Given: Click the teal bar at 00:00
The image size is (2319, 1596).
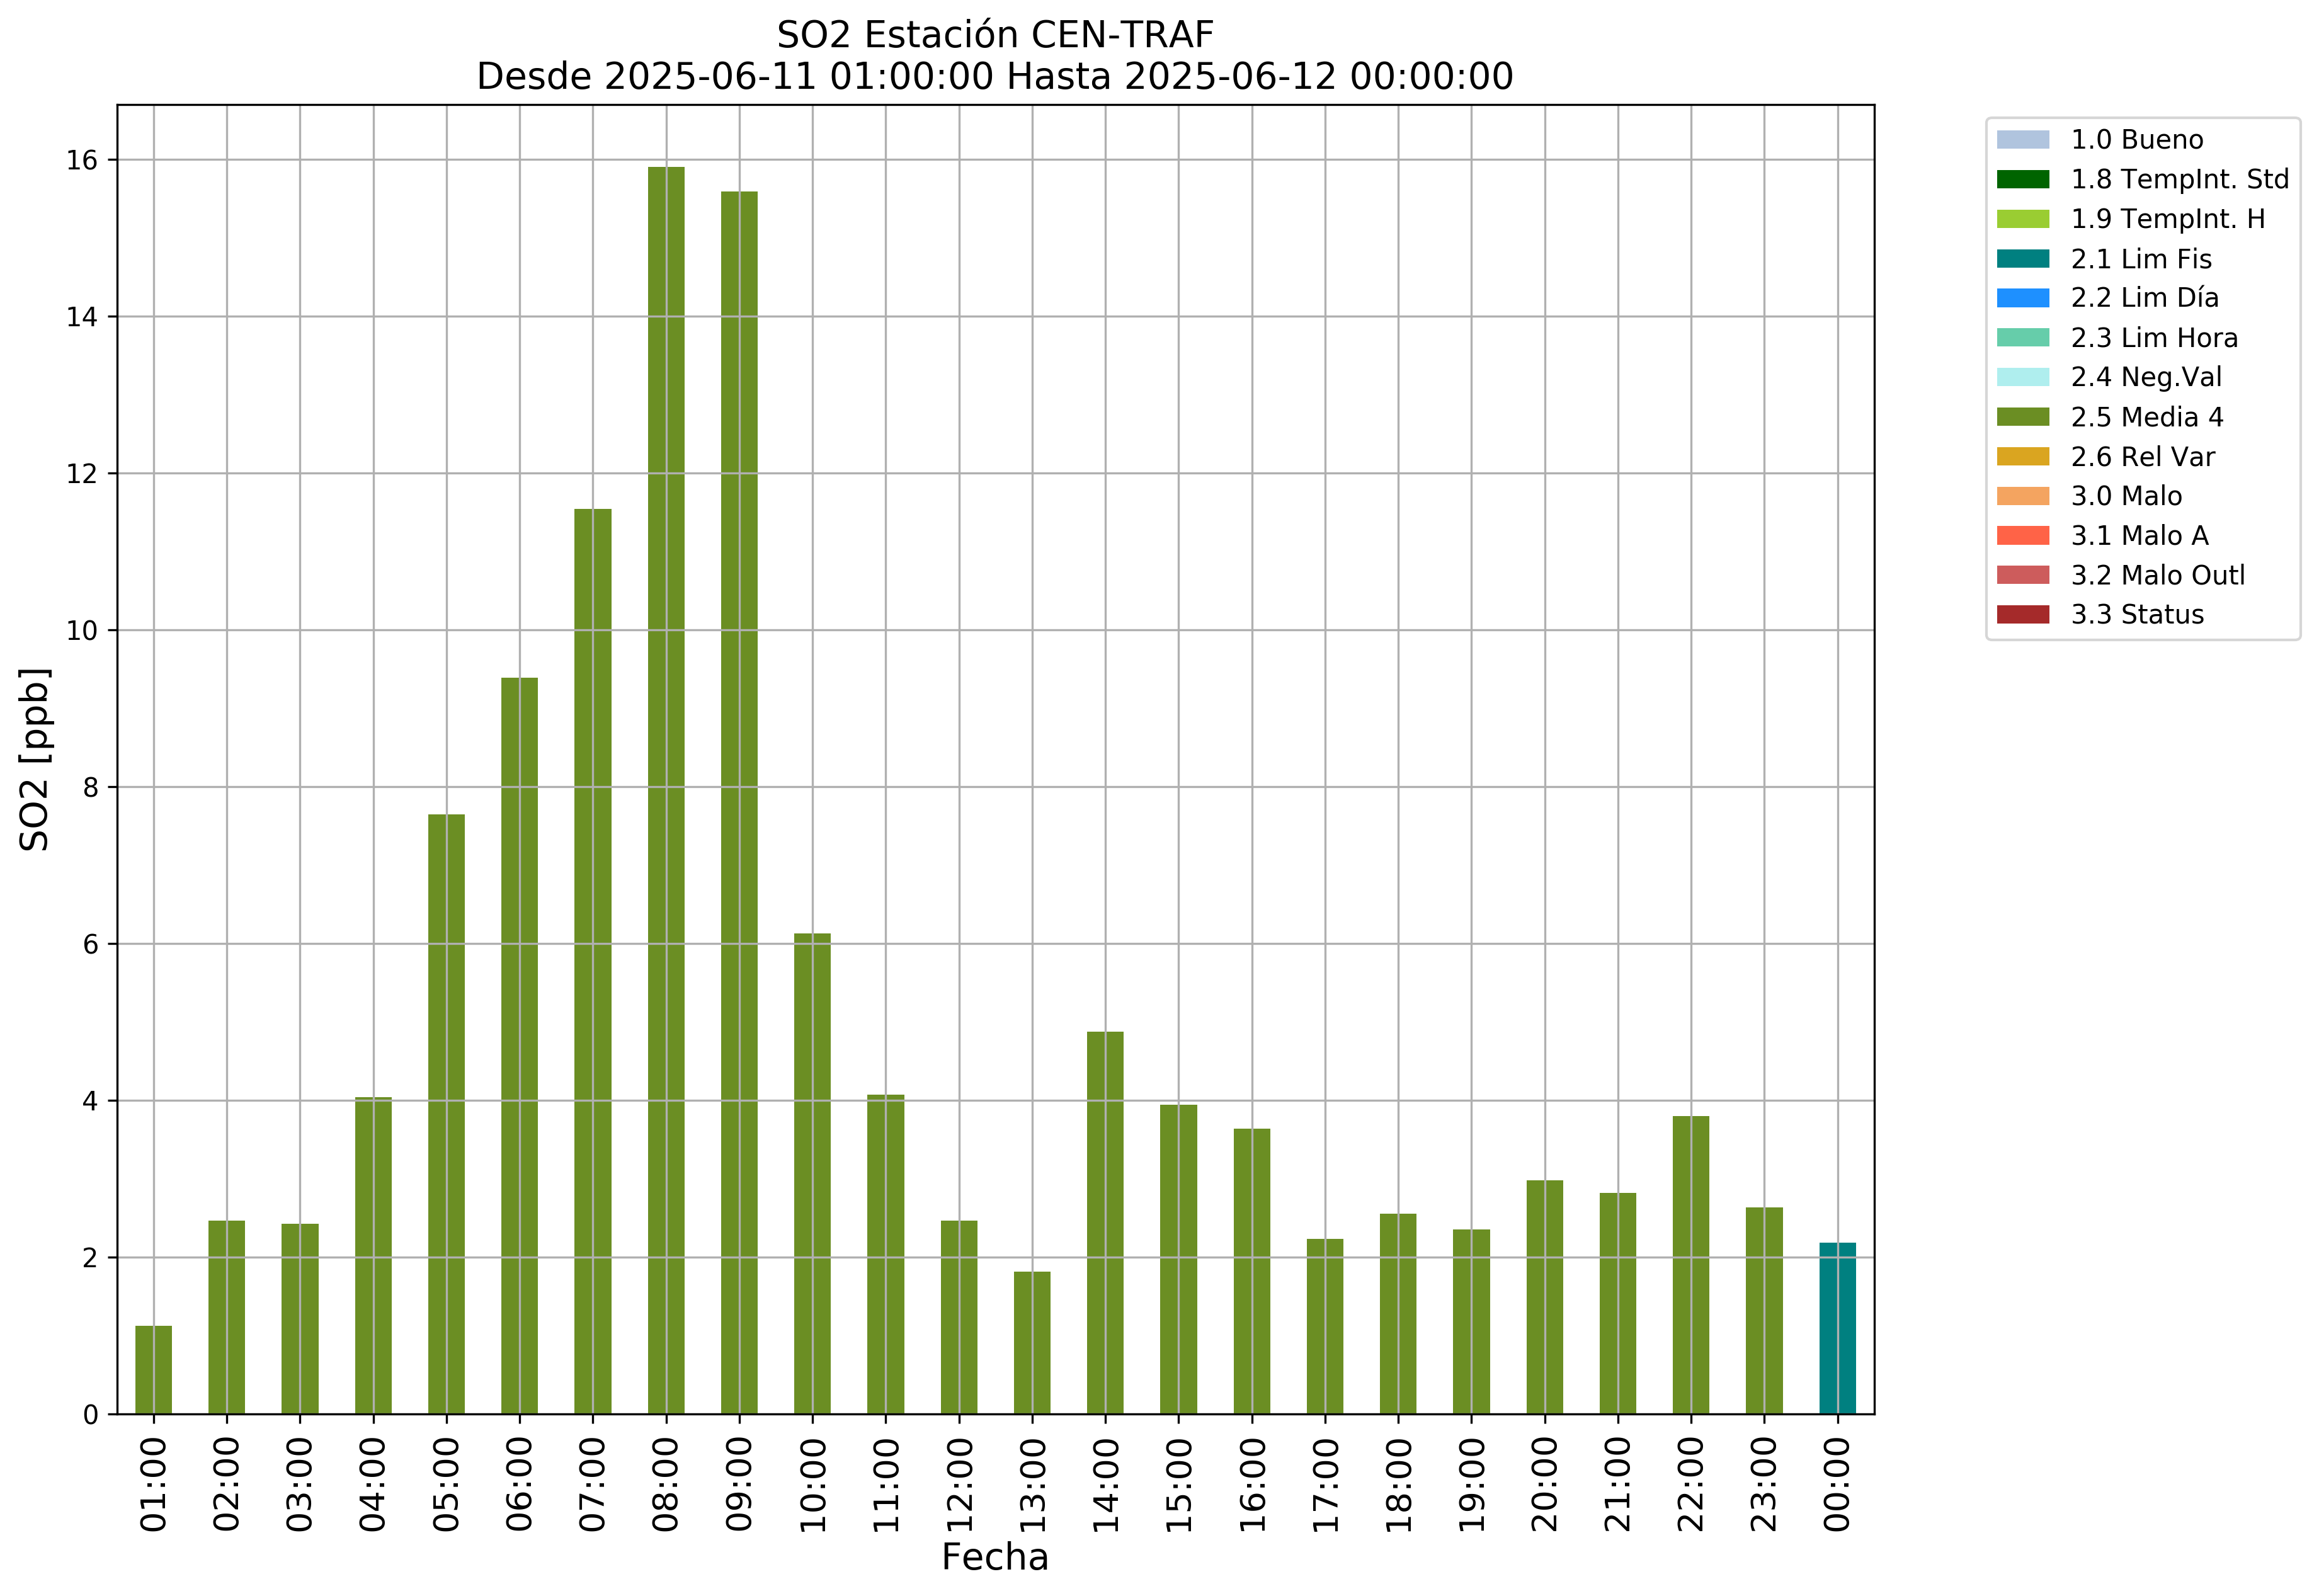Looking at the screenshot, I should coord(1837,1329).
